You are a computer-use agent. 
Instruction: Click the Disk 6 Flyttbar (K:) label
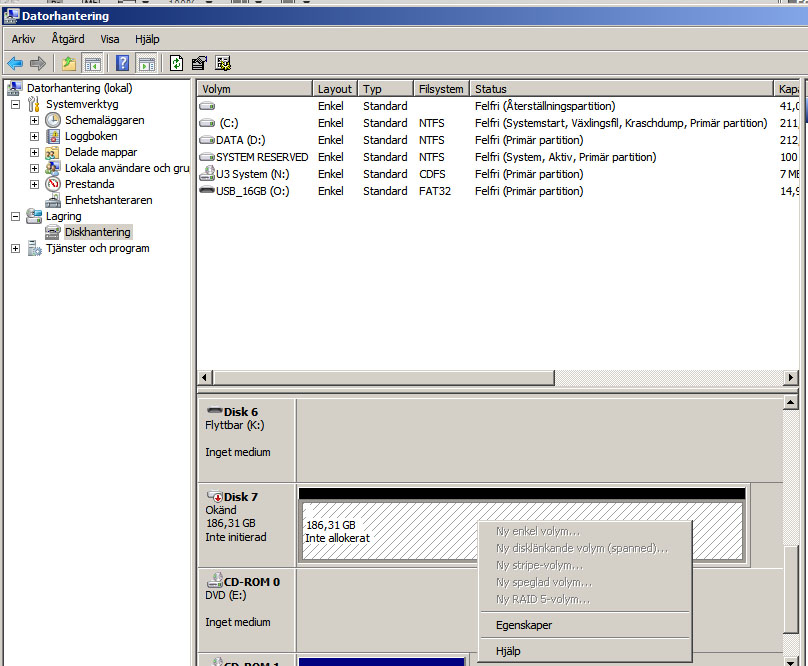[234, 425]
